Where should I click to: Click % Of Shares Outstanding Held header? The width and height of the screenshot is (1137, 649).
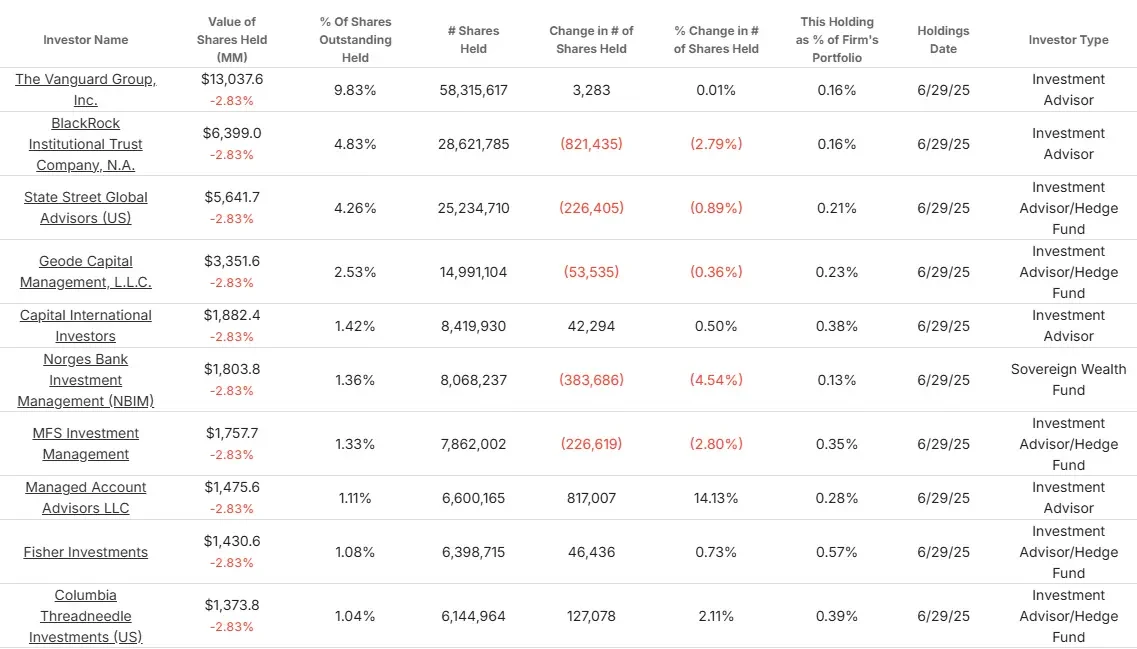(x=355, y=40)
